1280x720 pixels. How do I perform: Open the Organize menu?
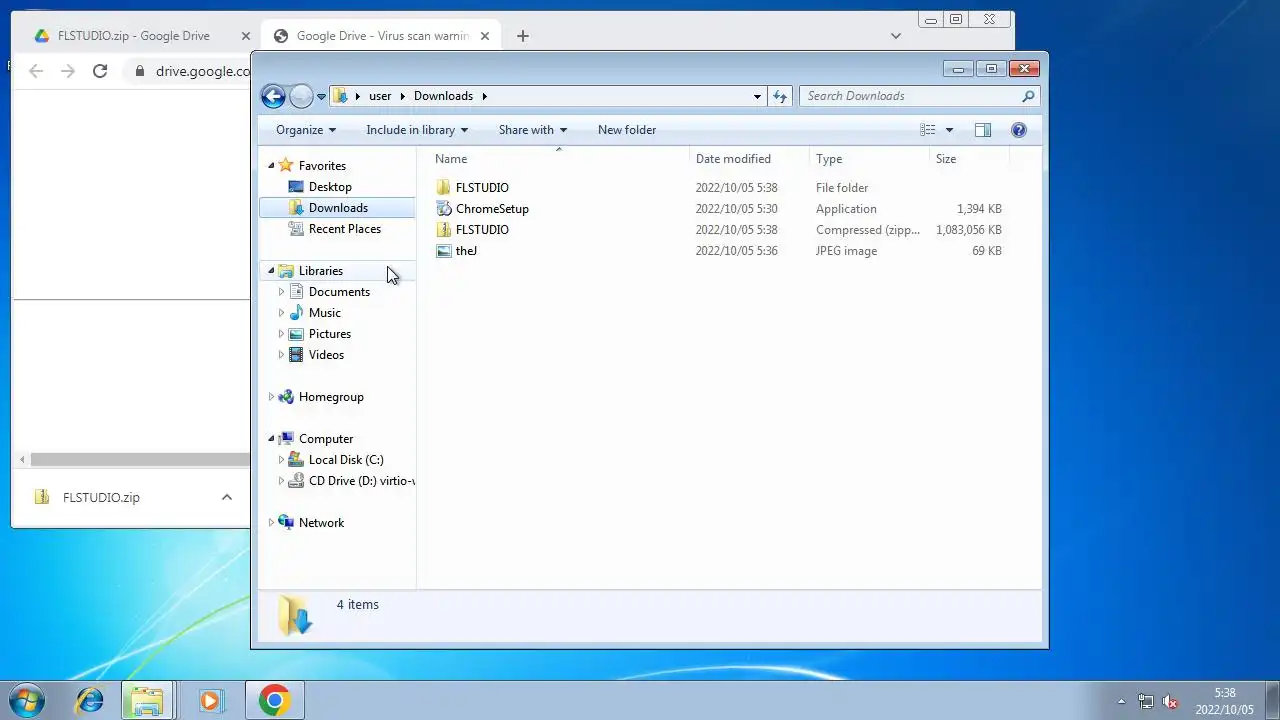(306, 130)
